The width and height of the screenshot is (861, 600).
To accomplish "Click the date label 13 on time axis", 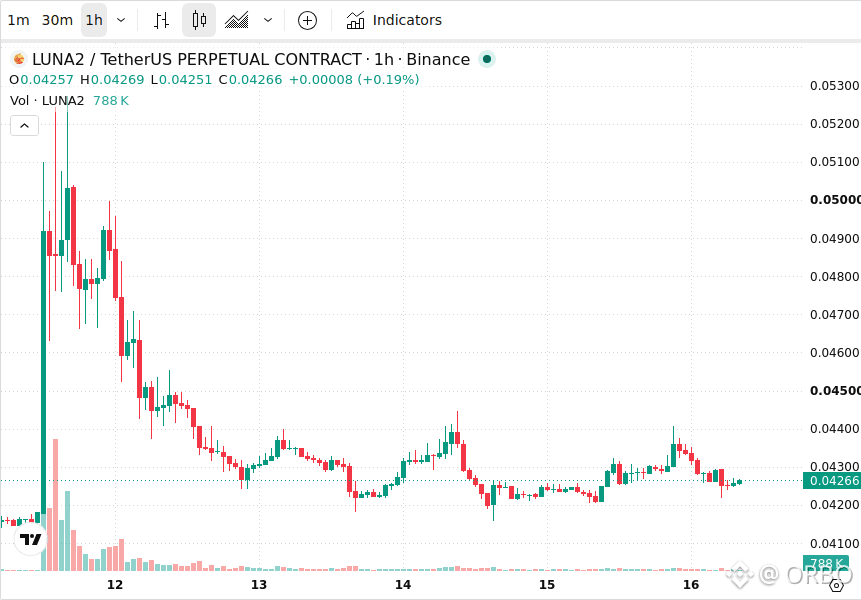I will coord(259,585).
